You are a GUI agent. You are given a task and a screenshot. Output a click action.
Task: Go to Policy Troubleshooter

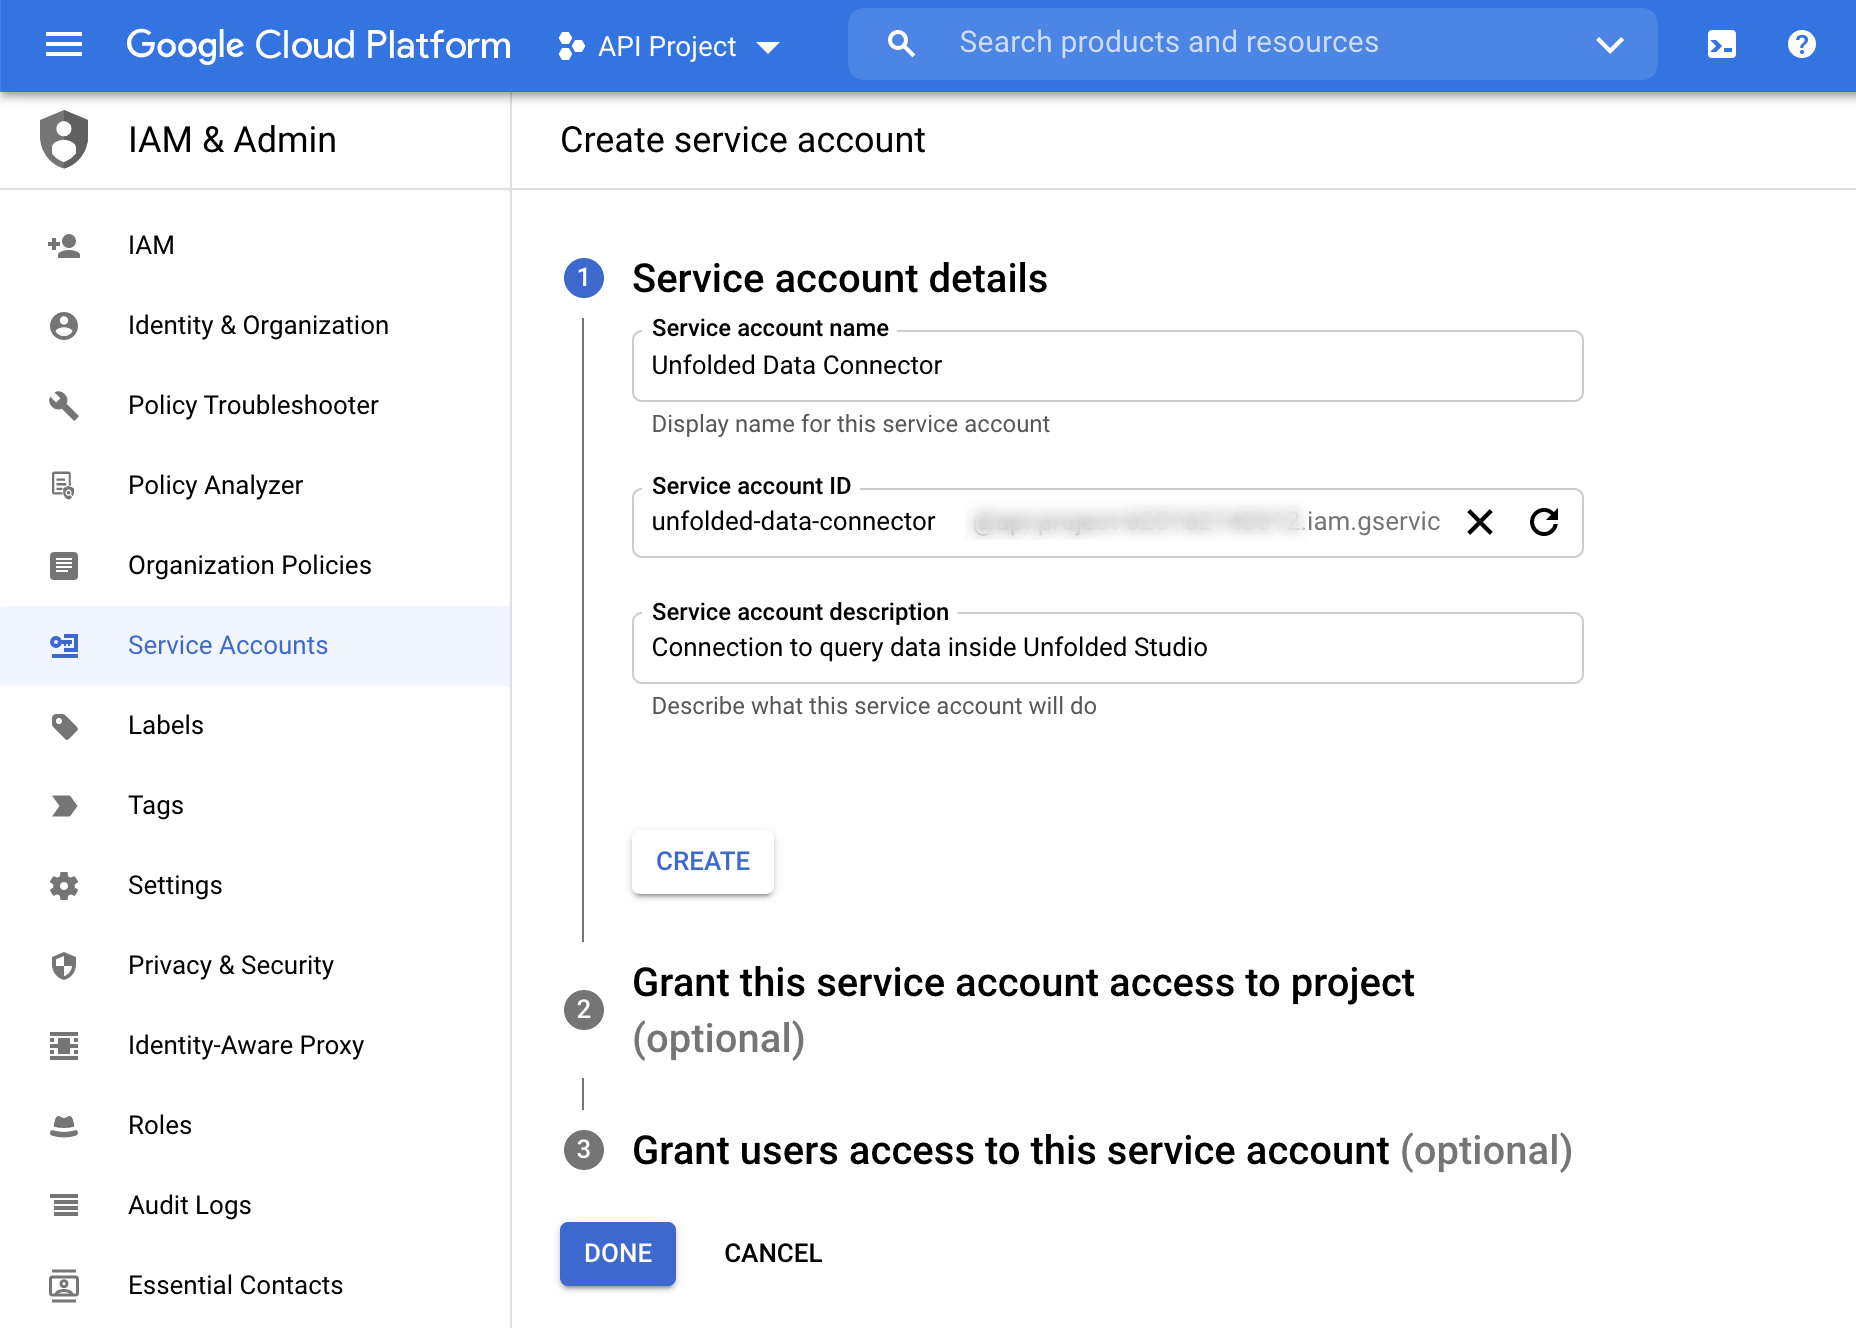(x=255, y=405)
